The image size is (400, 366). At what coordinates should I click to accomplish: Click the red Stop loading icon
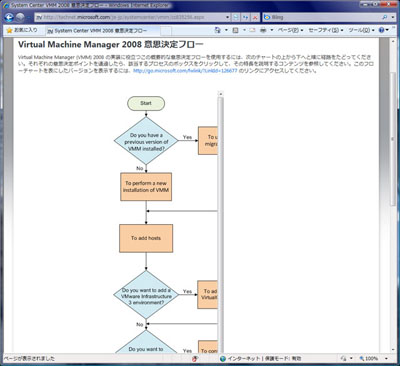point(255,17)
